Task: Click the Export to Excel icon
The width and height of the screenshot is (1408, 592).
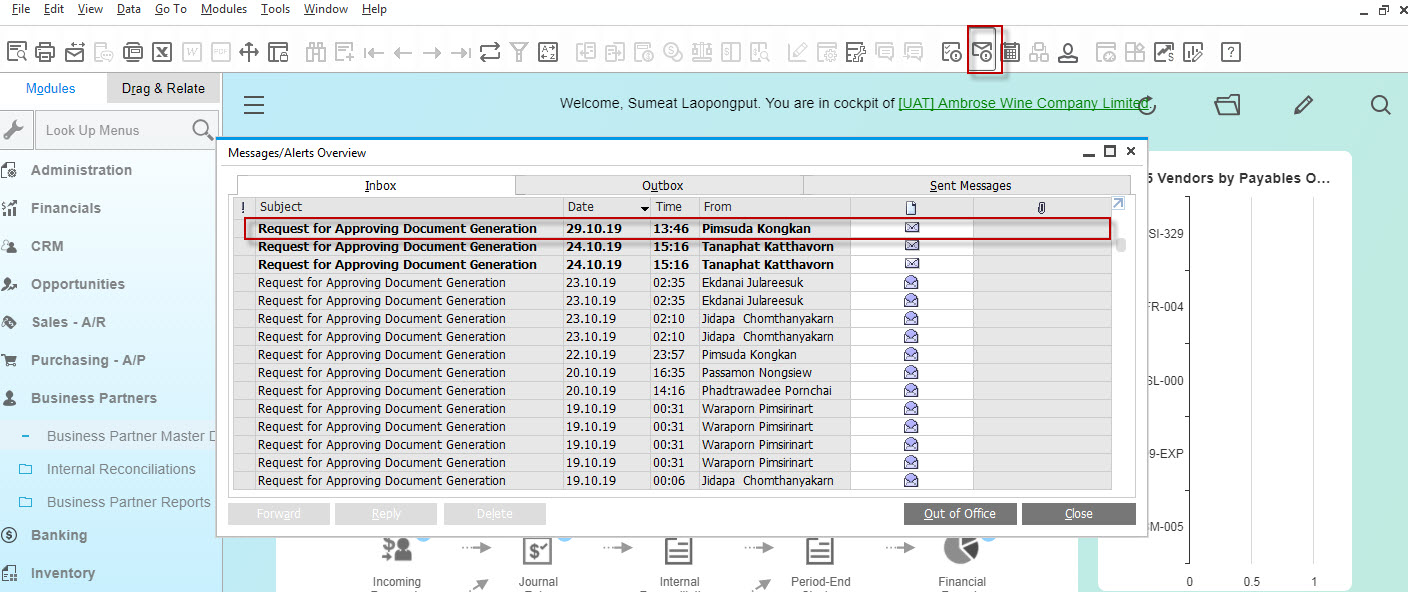Action: [x=162, y=51]
